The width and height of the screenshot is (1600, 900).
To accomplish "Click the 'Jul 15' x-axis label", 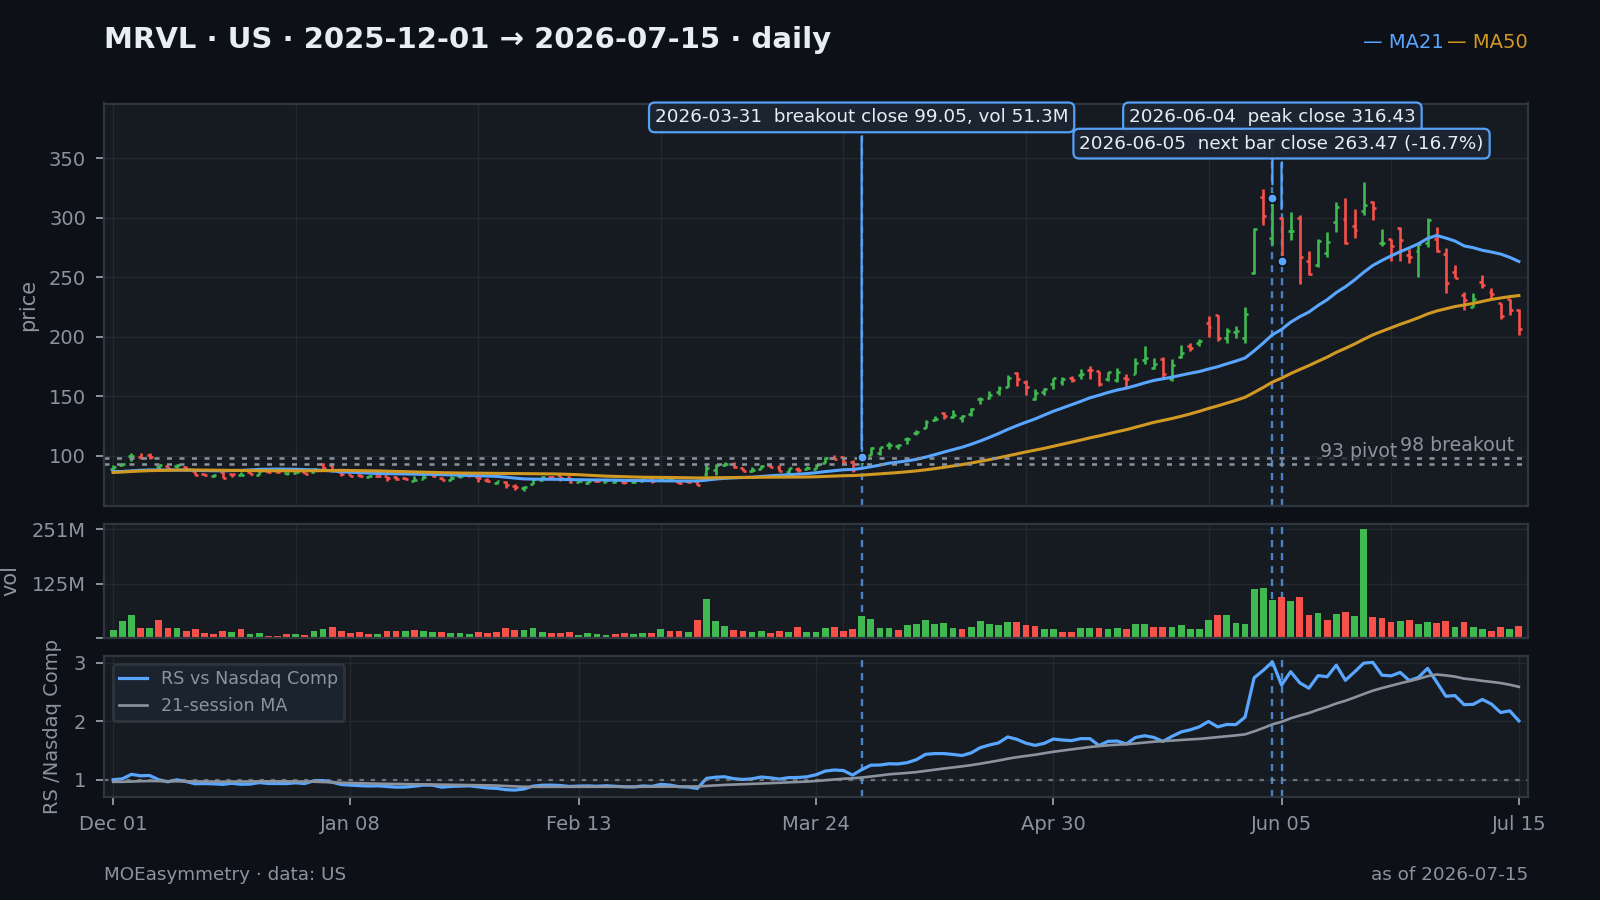I will pyautogui.click(x=1518, y=824).
